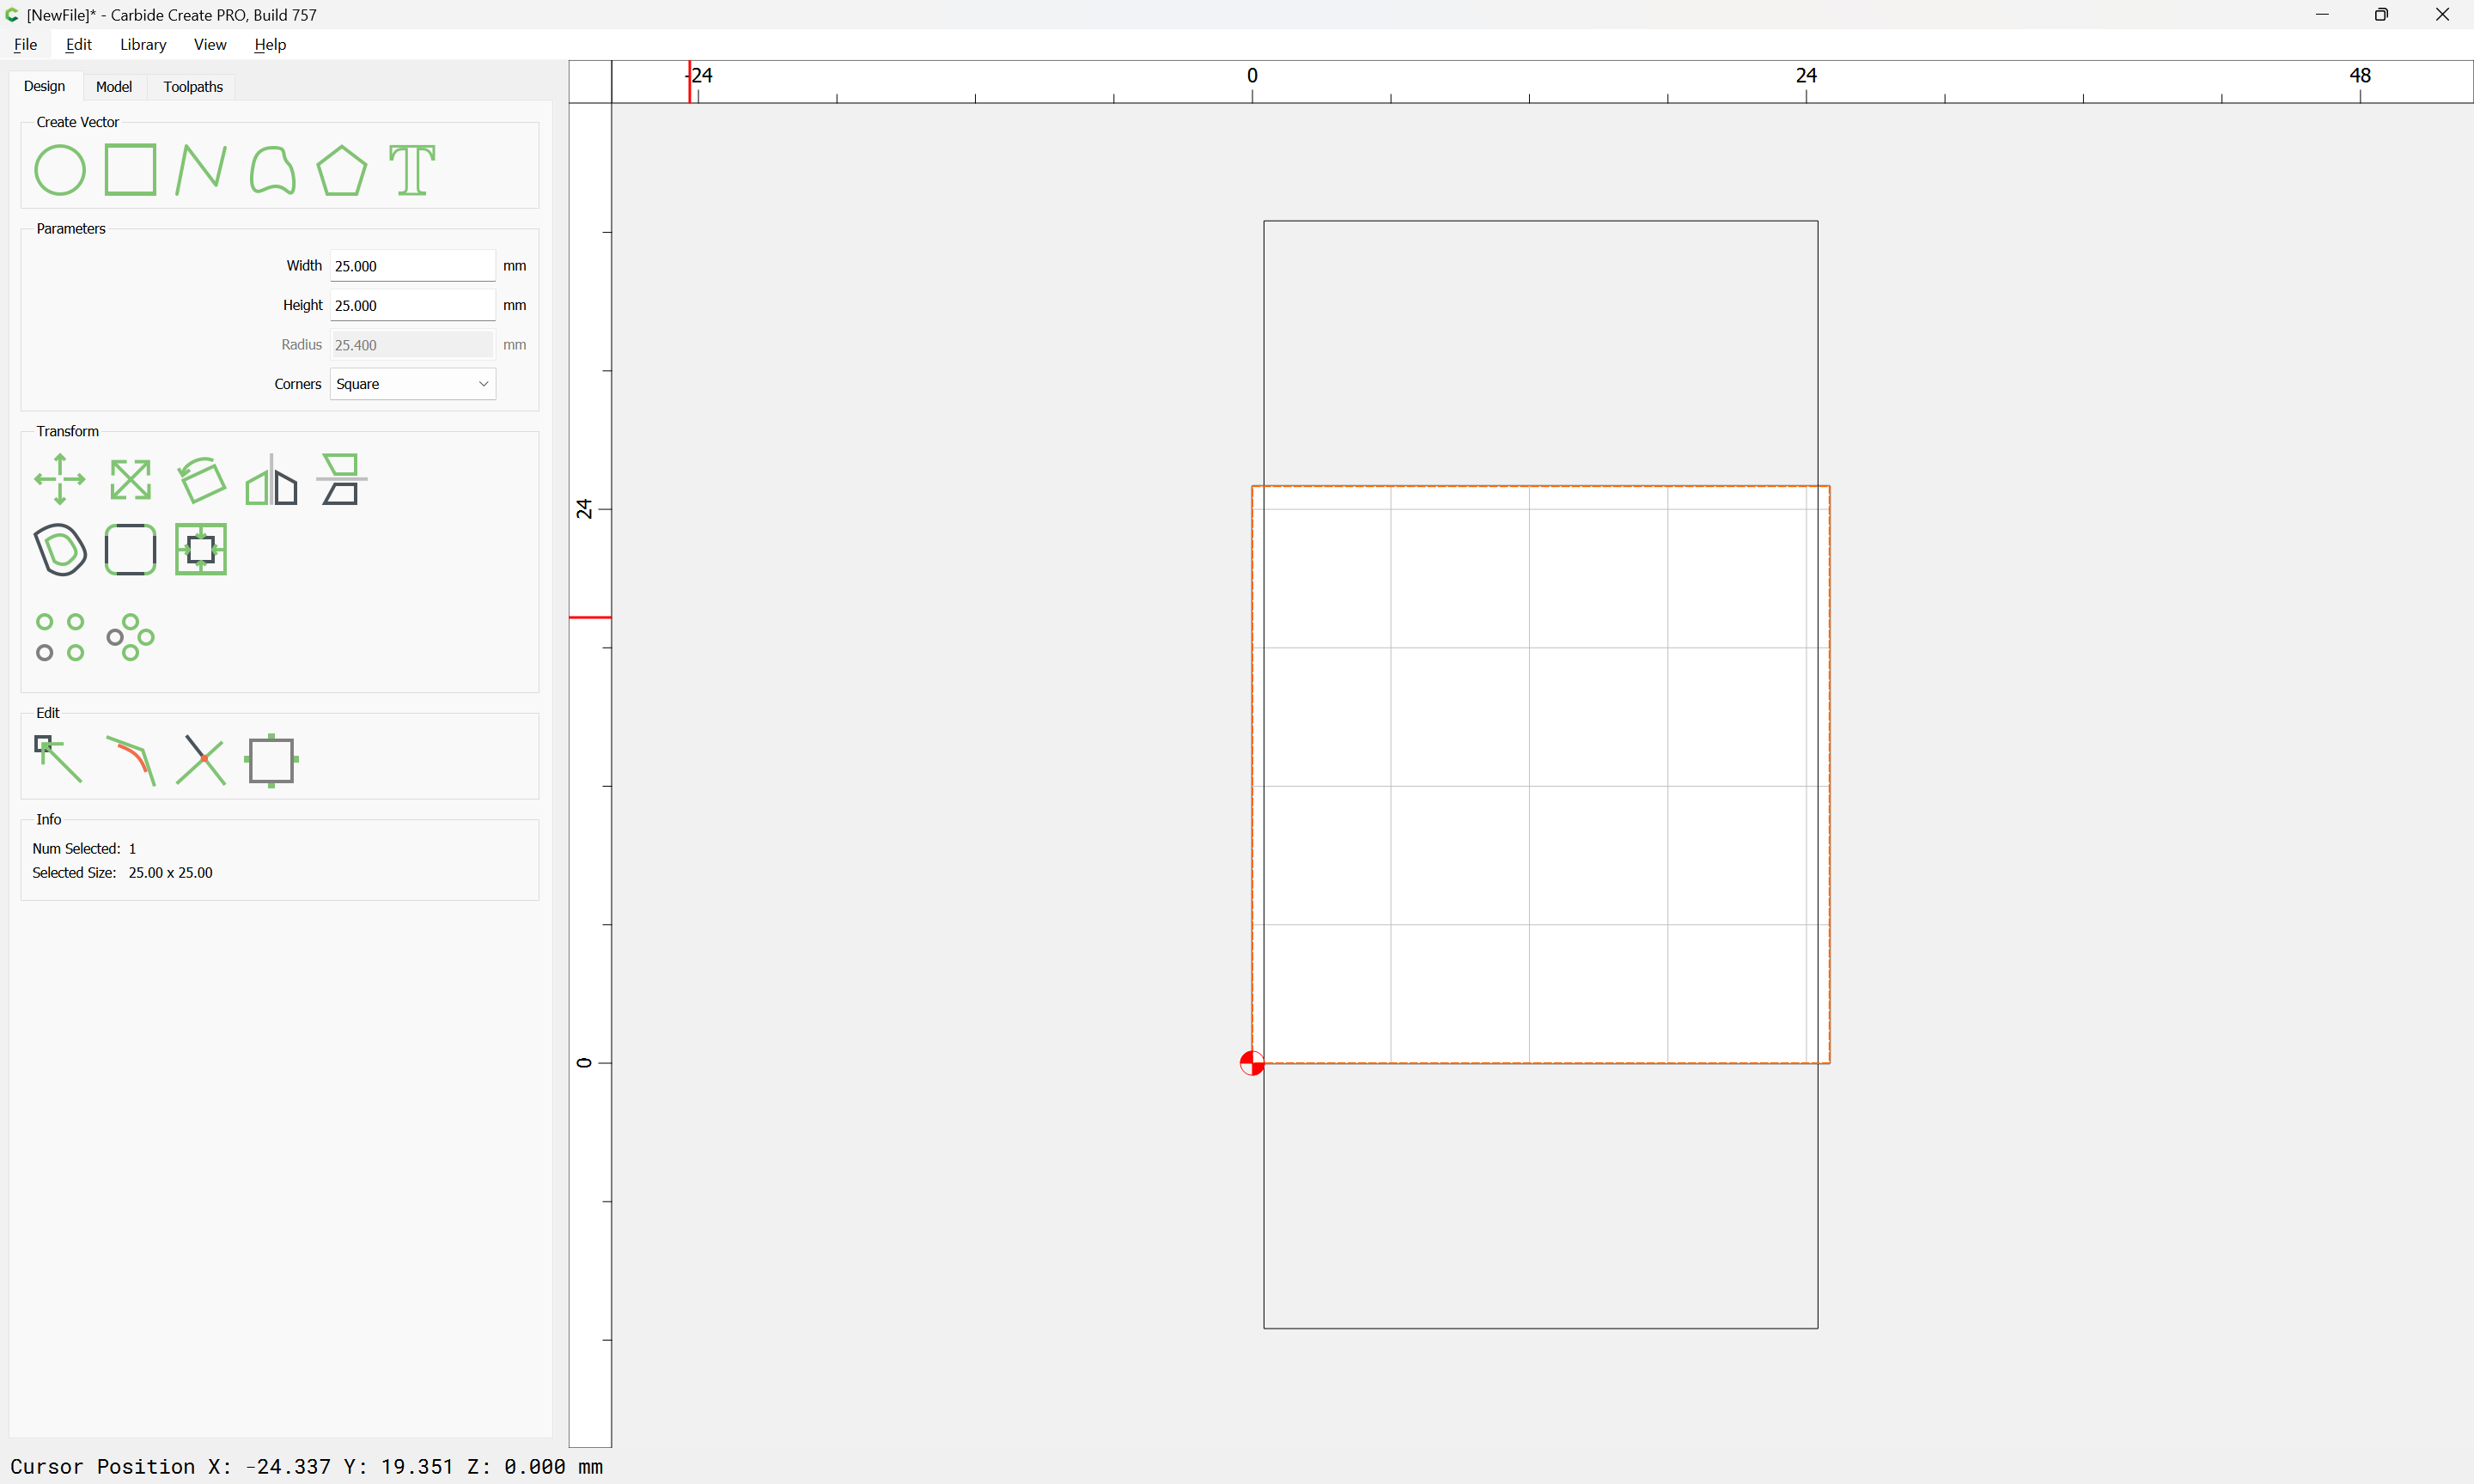Click the Height input field

[x=413, y=305]
